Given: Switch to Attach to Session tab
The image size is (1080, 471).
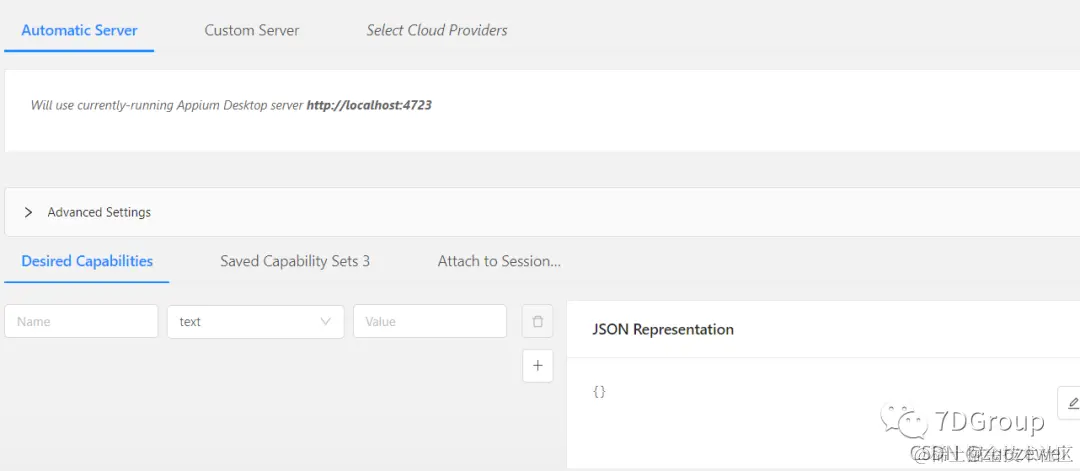Looking at the screenshot, I should (x=499, y=261).
